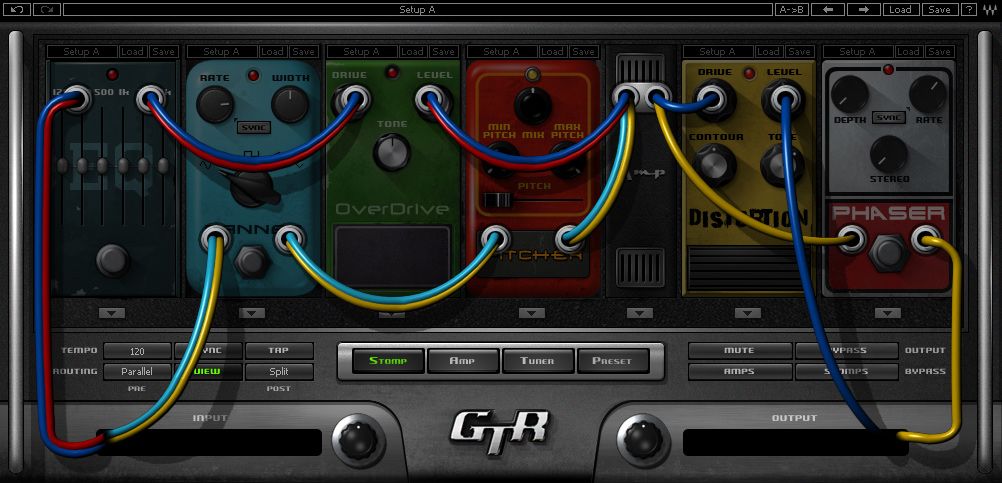Click the Stereo knob on the Phaser pedal
This screenshot has height=483, width=1002.
pos(888,153)
